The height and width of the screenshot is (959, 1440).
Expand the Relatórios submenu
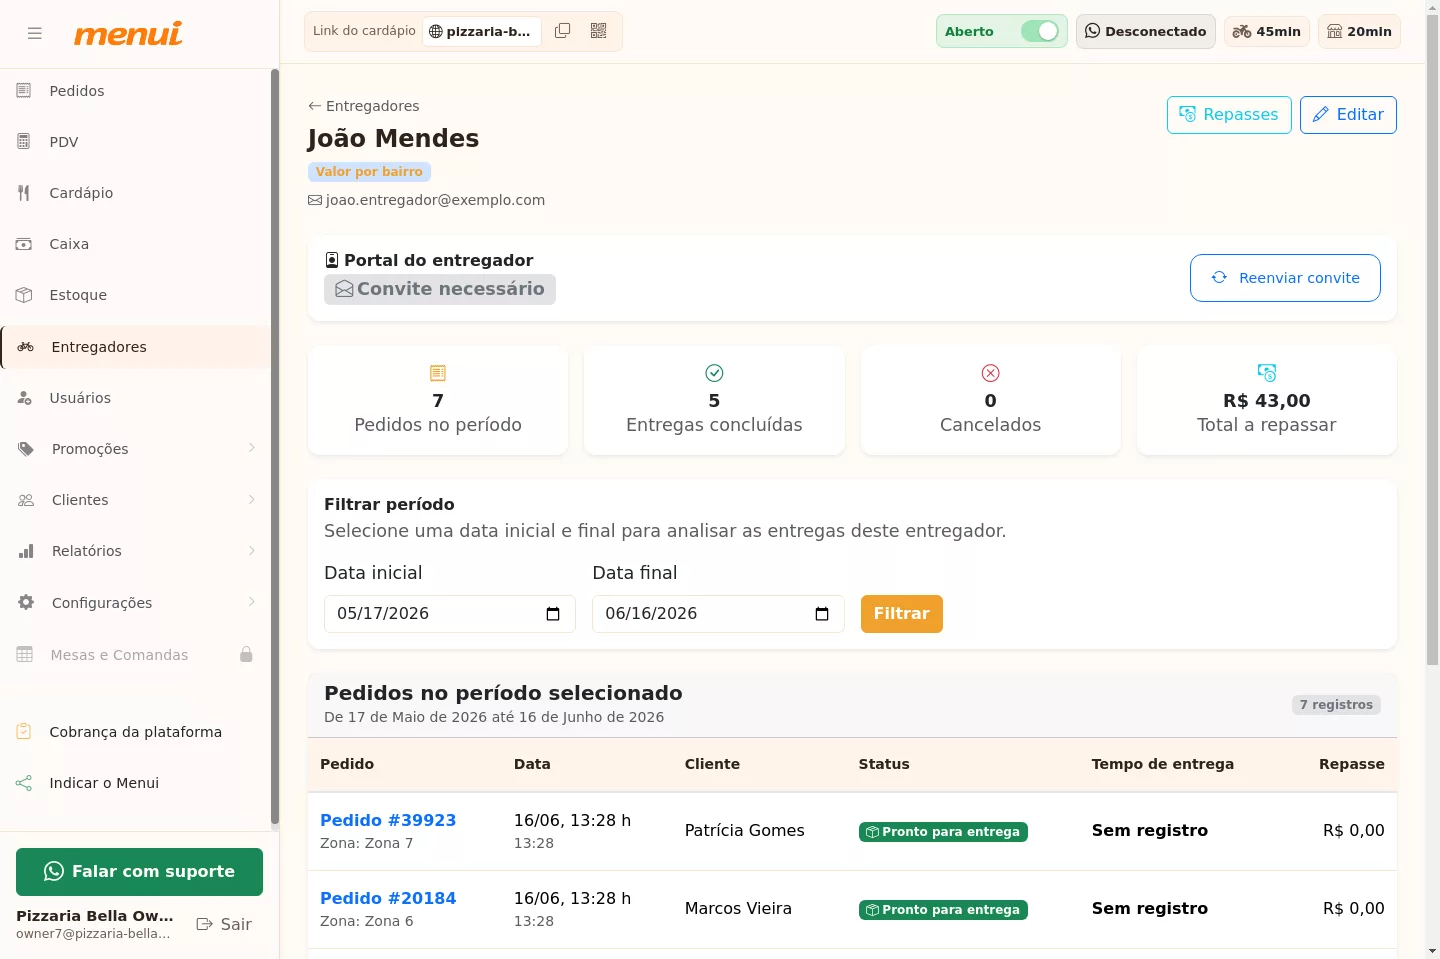[251, 550]
